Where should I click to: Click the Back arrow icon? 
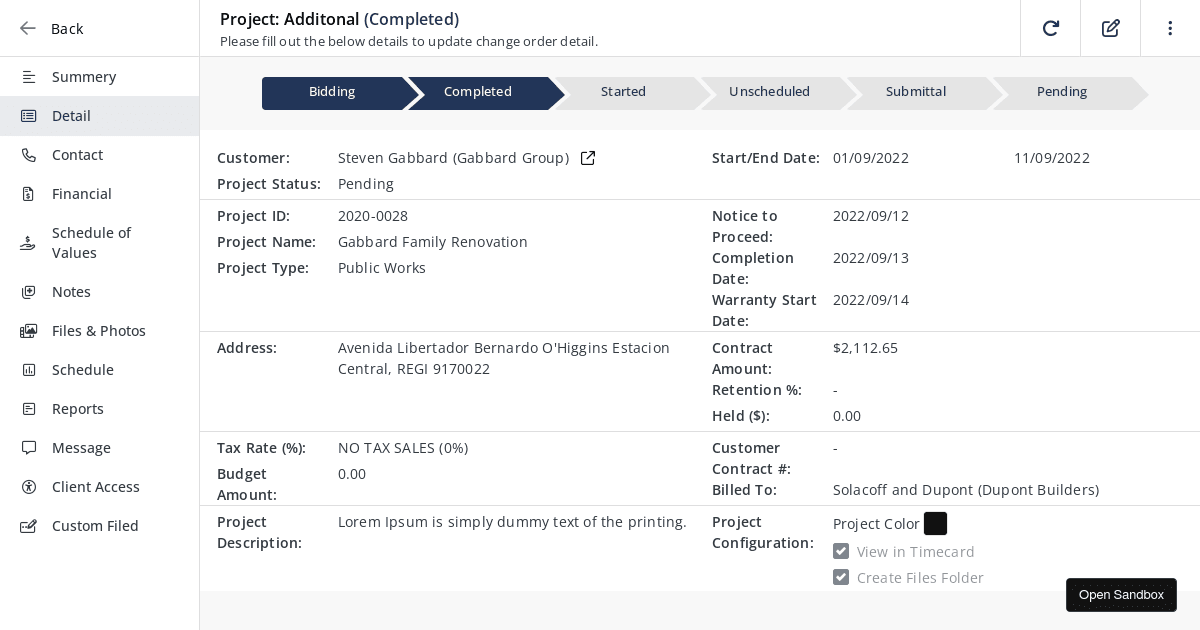pyautogui.click(x=28, y=29)
